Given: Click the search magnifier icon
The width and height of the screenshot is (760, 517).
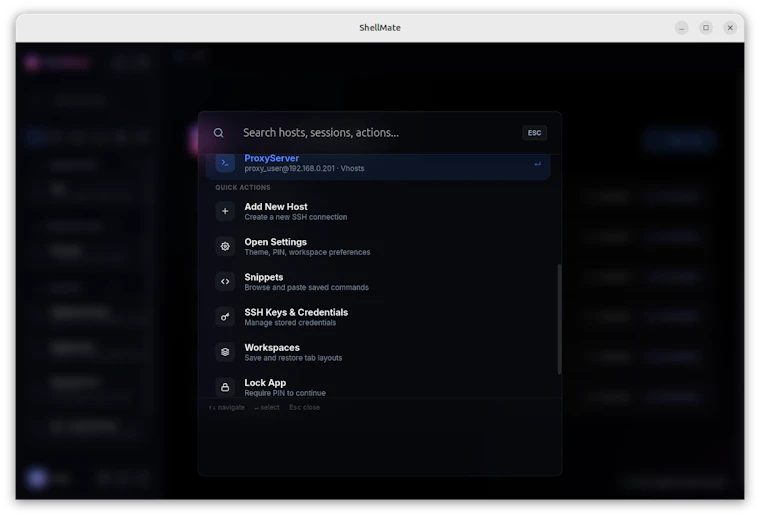Looking at the screenshot, I should (x=219, y=133).
